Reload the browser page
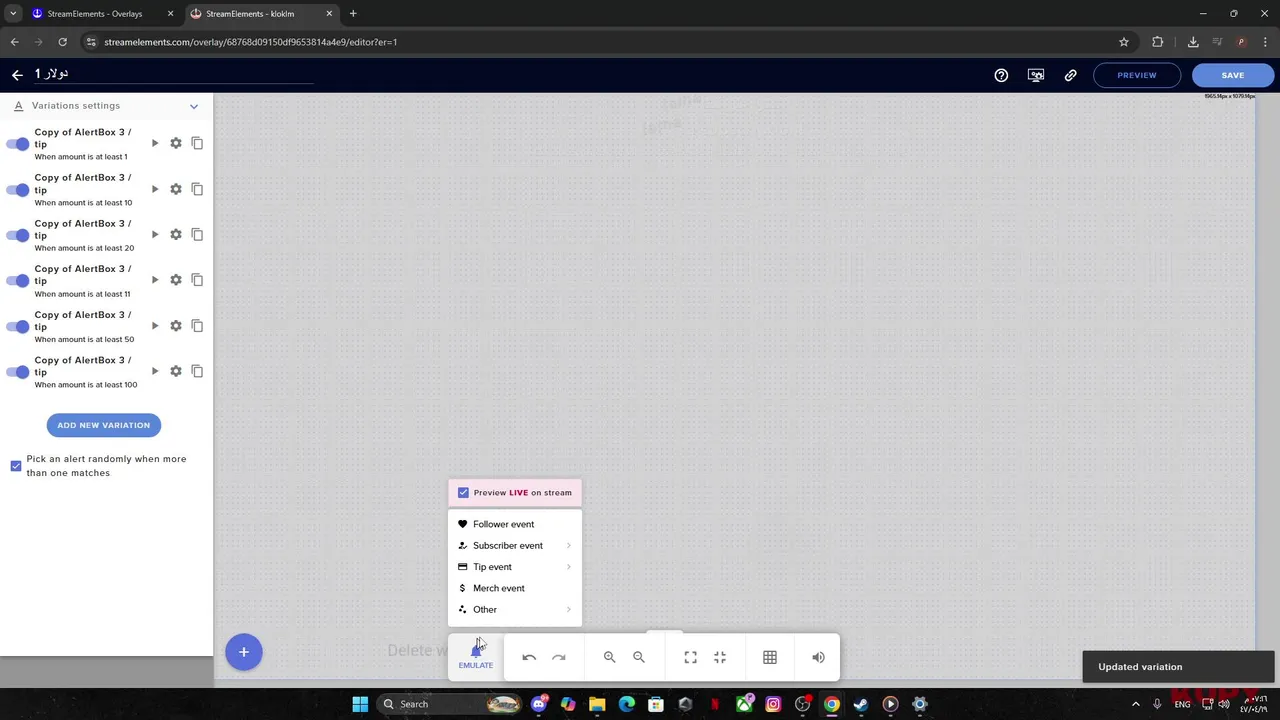1280x720 pixels. pyautogui.click(x=62, y=42)
